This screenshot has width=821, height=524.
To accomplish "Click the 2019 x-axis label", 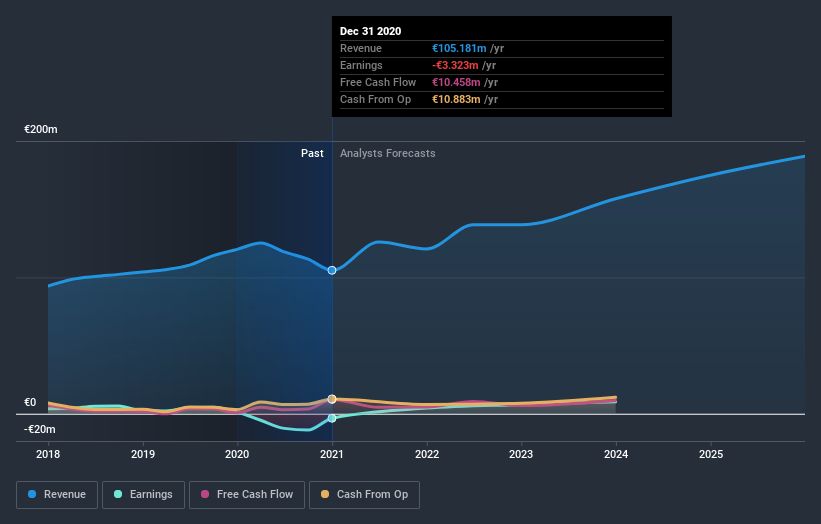I will [142, 454].
